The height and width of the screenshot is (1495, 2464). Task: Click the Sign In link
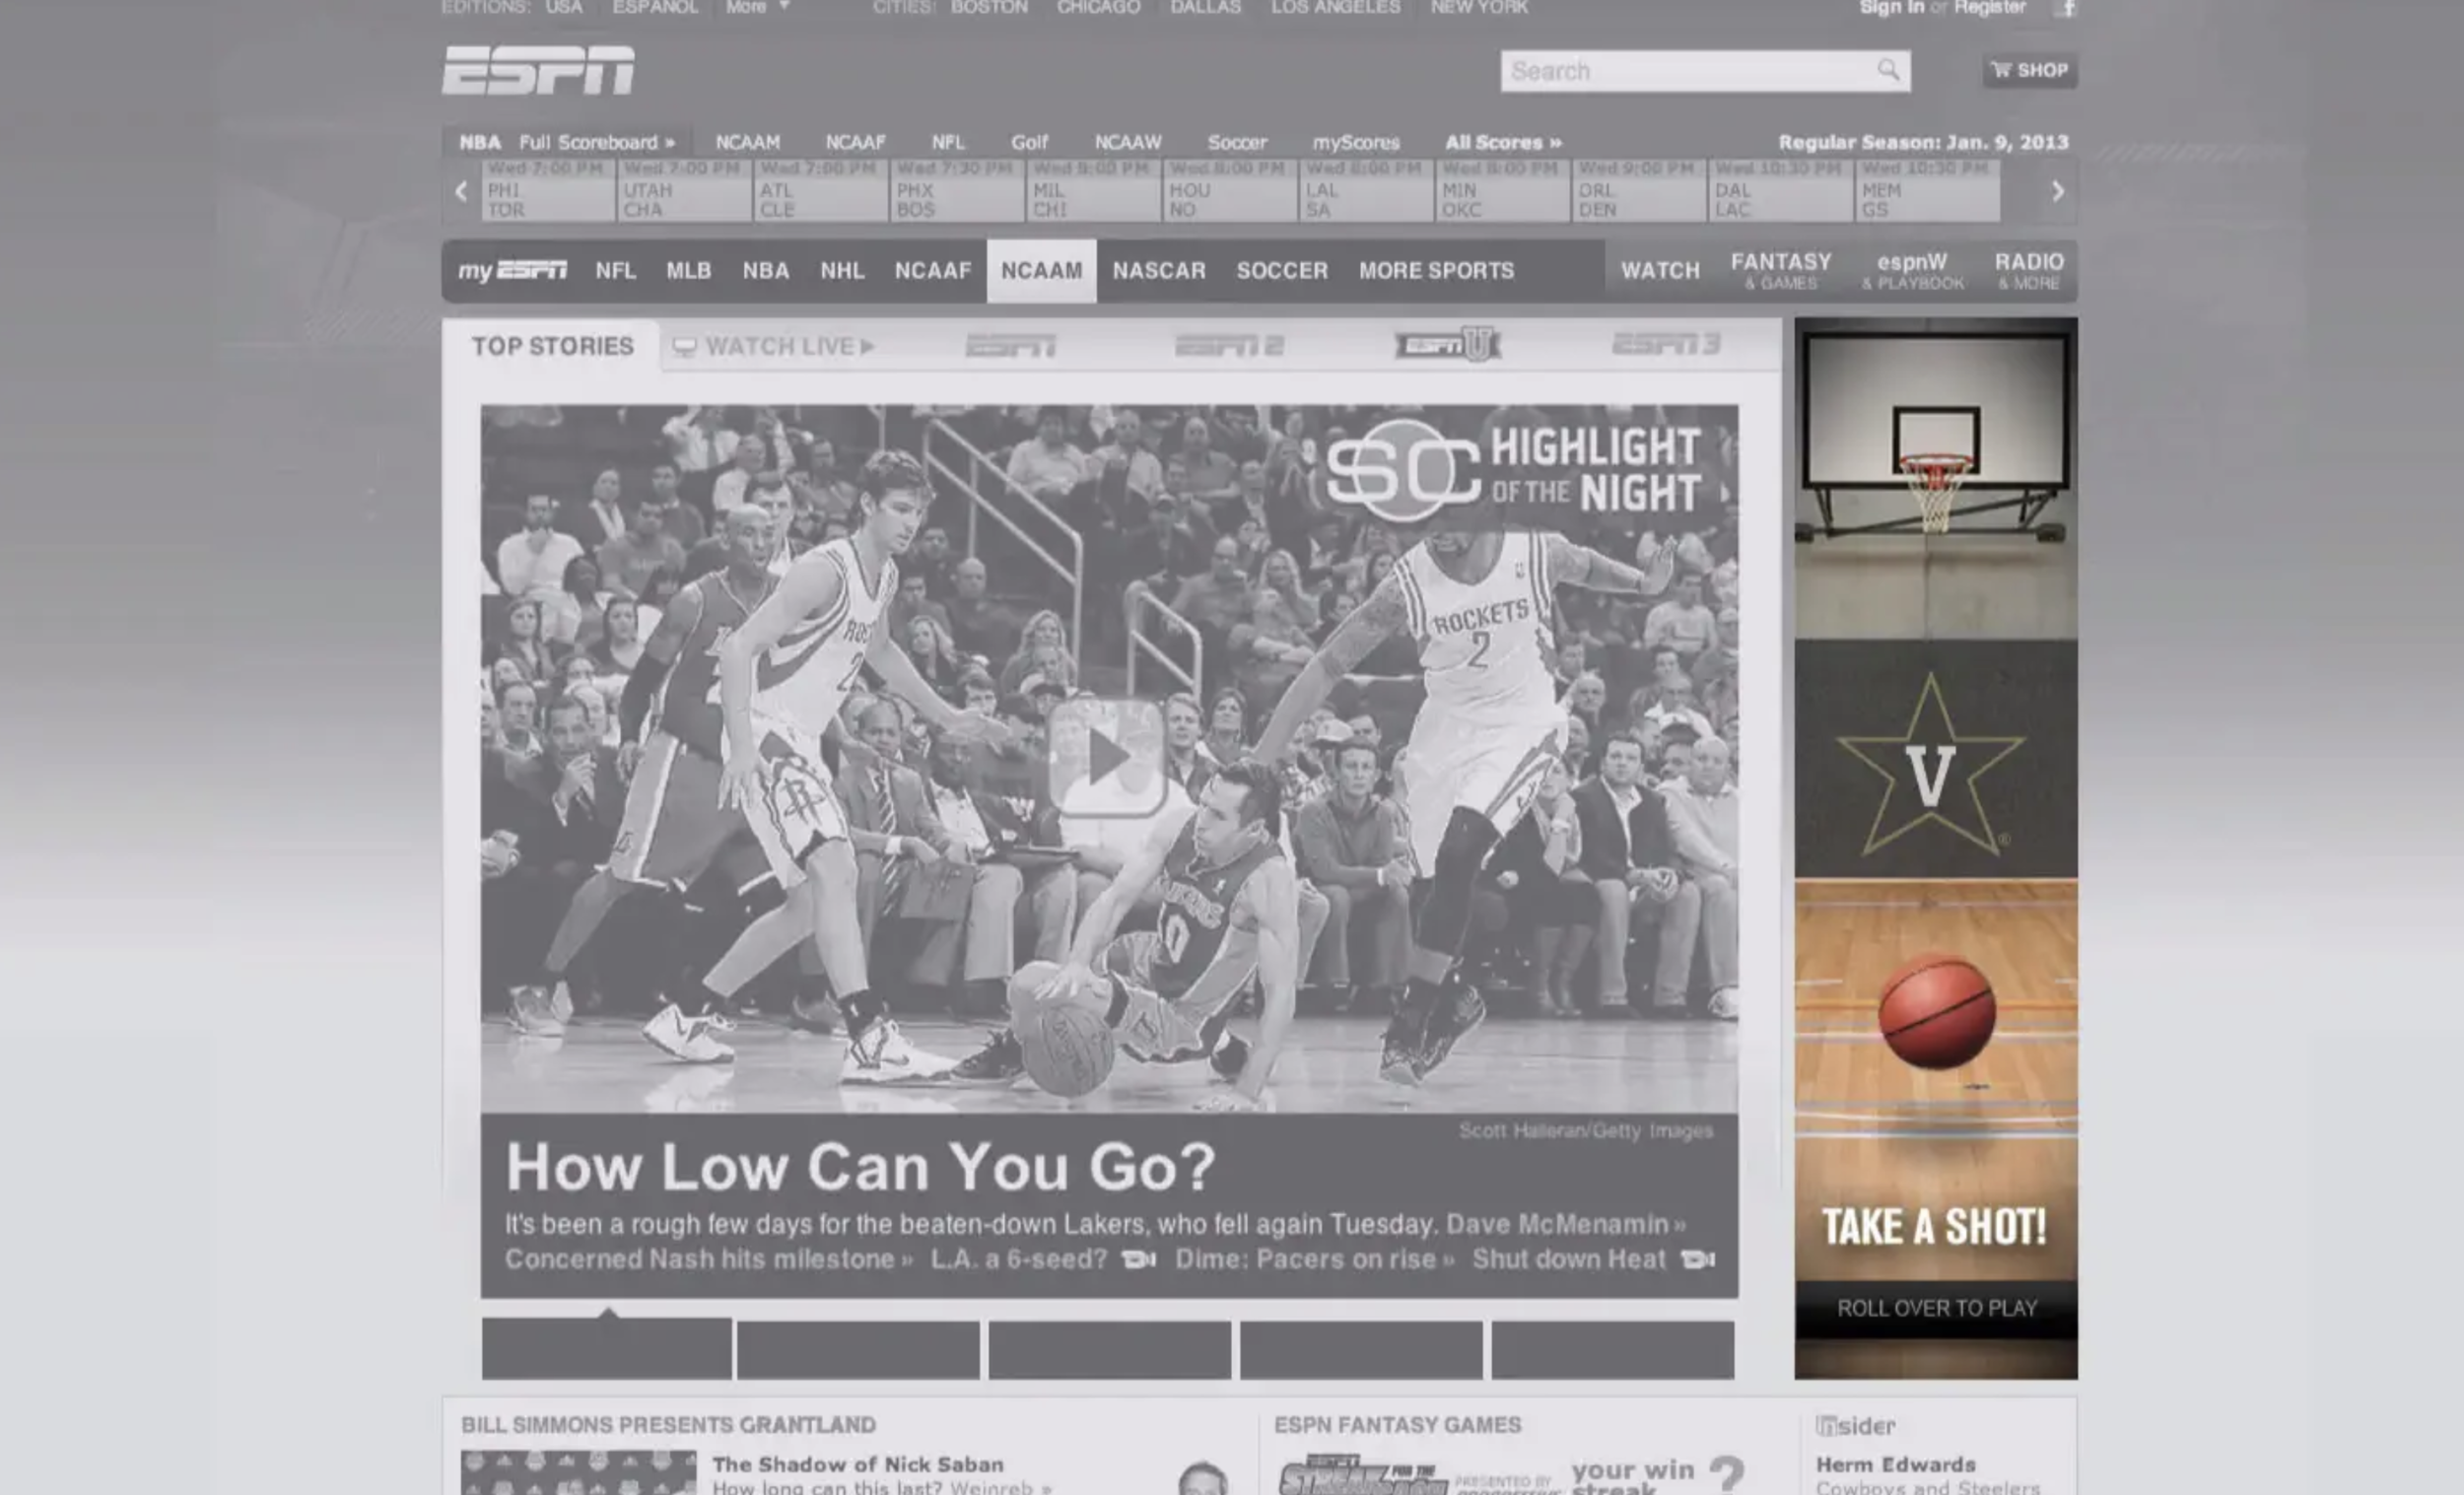pos(1892,8)
